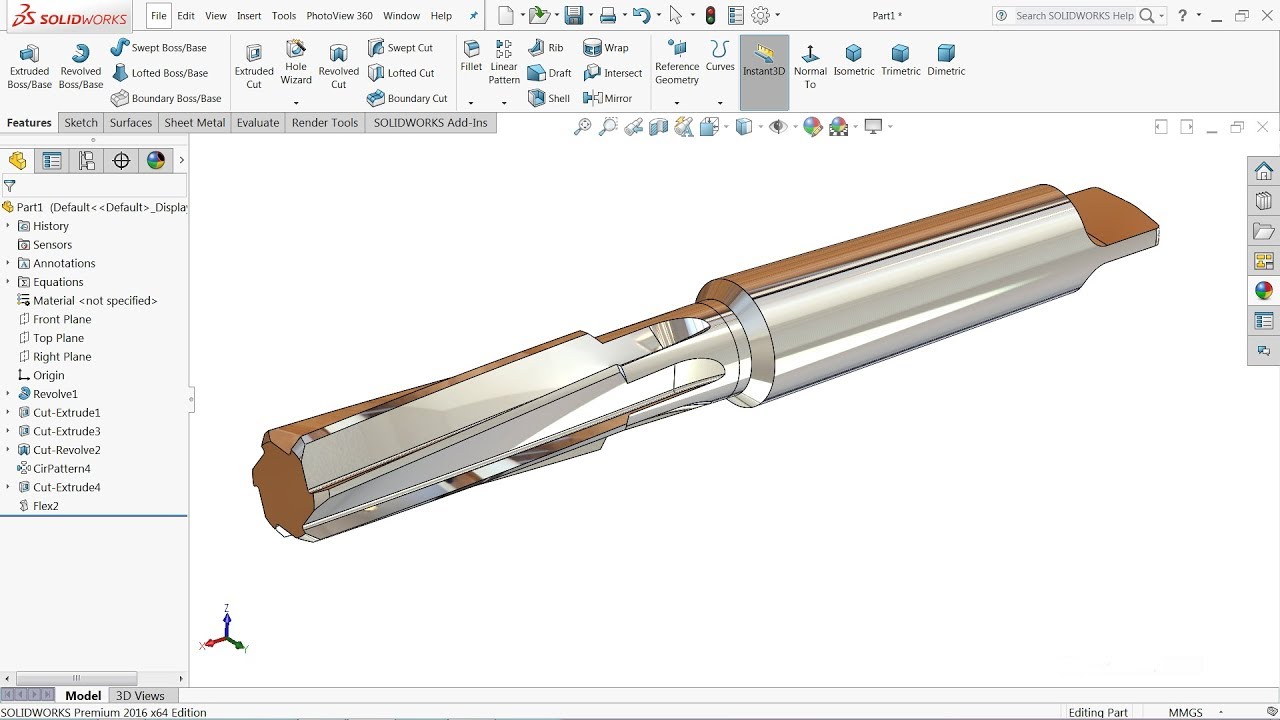The width and height of the screenshot is (1280, 720).
Task: Expand the History folder
Action: 8,226
